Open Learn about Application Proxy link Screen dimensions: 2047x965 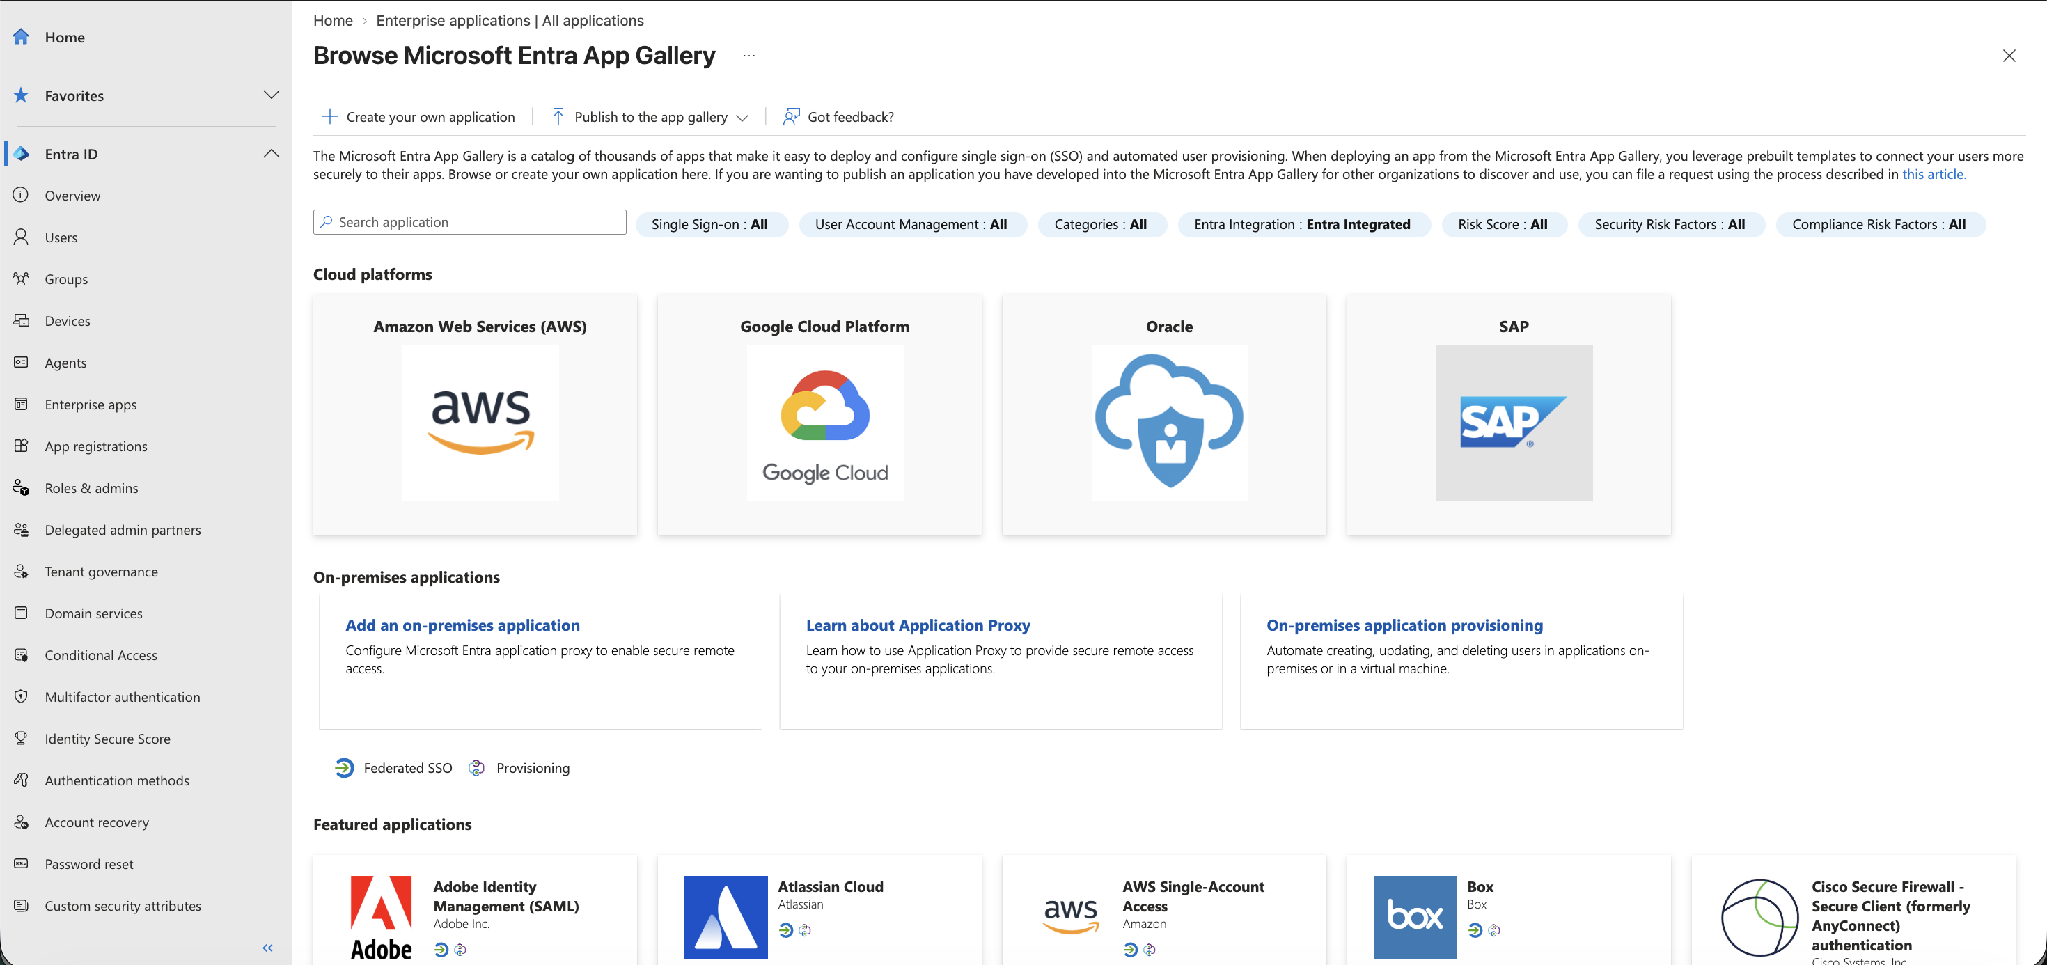(918, 625)
